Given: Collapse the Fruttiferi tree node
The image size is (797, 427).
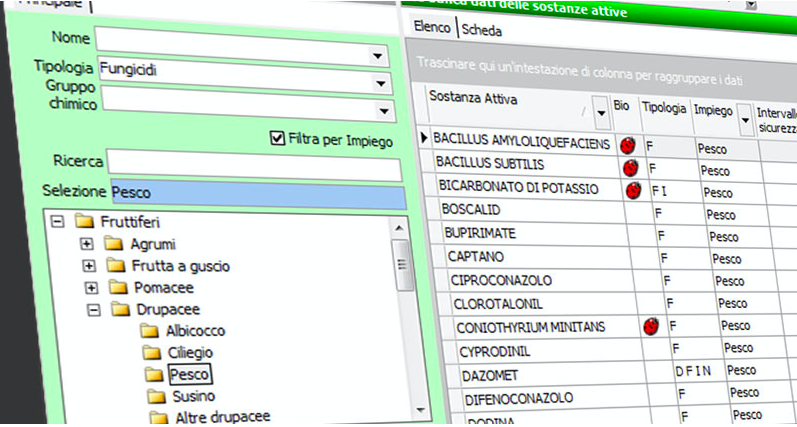Looking at the screenshot, I should click(56, 222).
